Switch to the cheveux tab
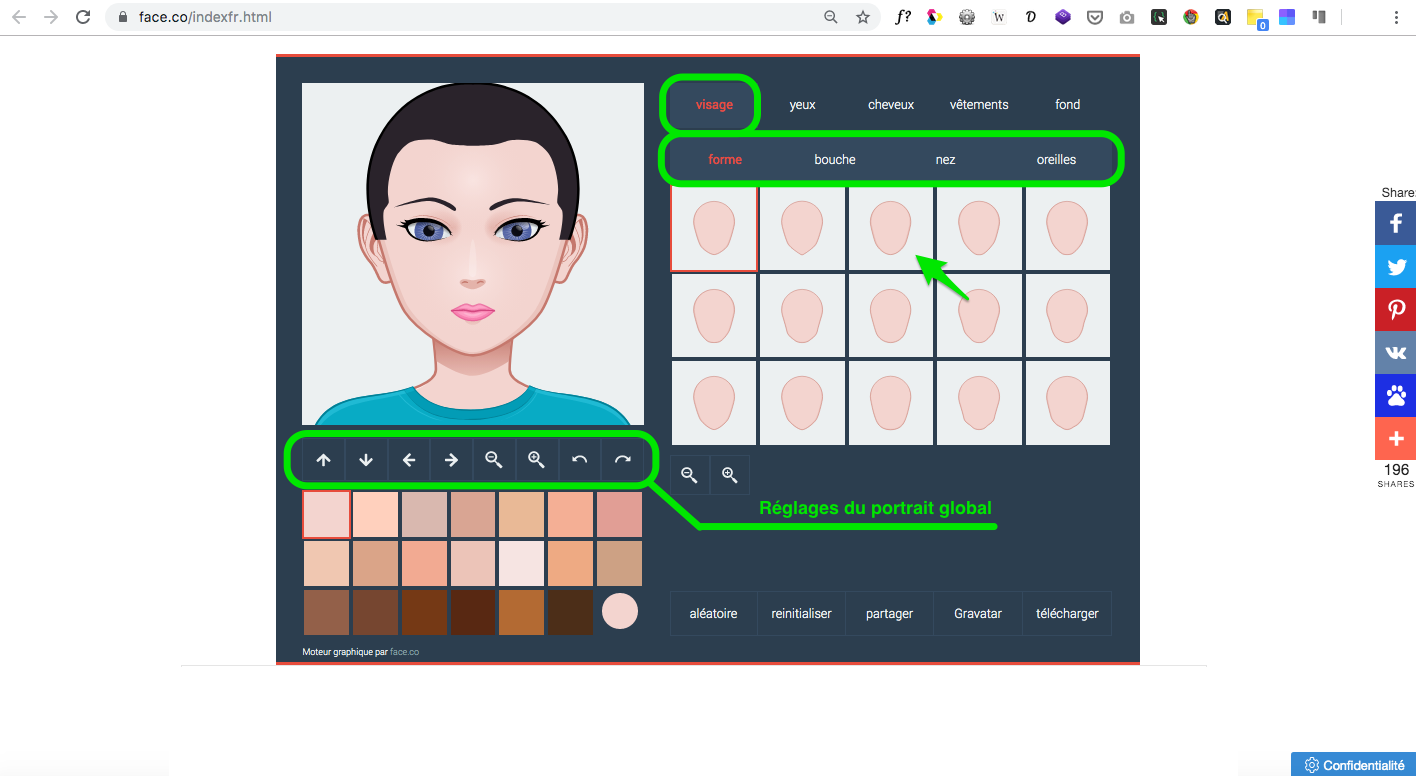Viewport: 1416px width, 776px height. click(891, 104)
